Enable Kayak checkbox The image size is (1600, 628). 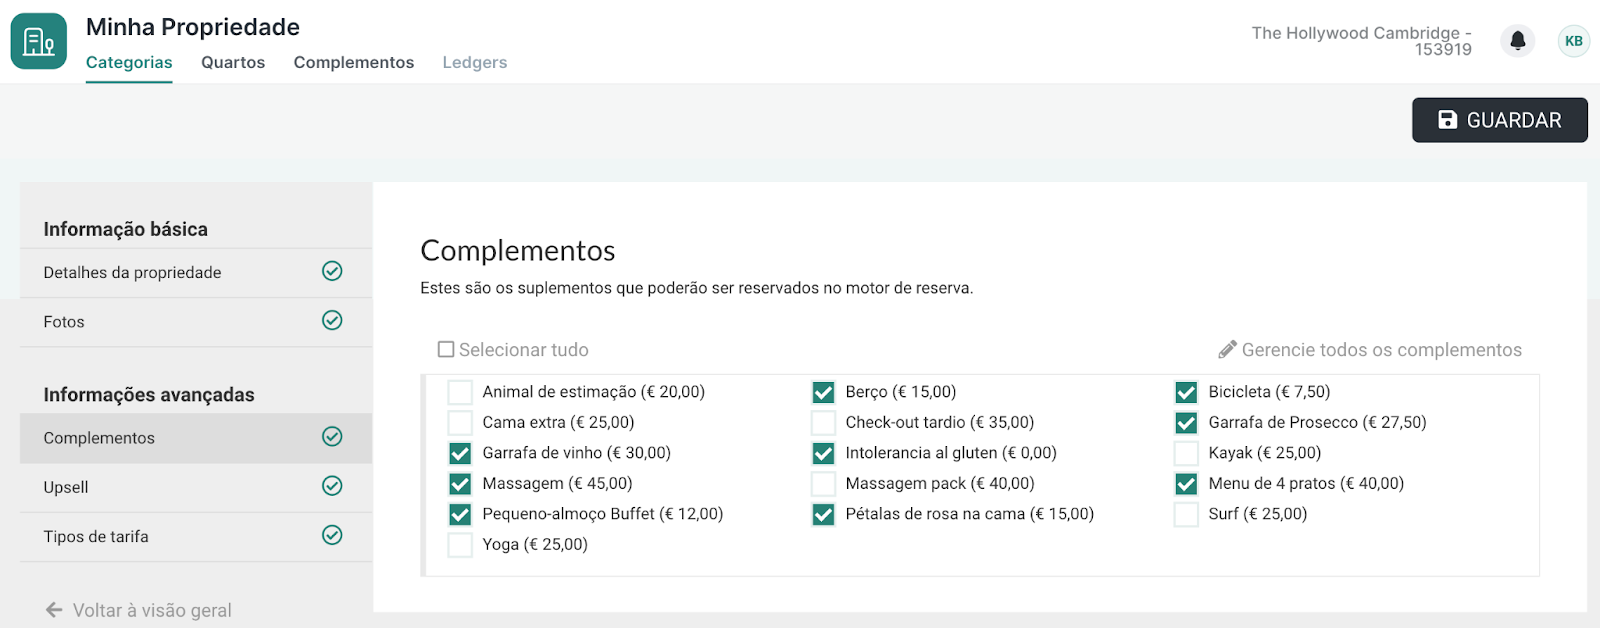pos(1186,453)
